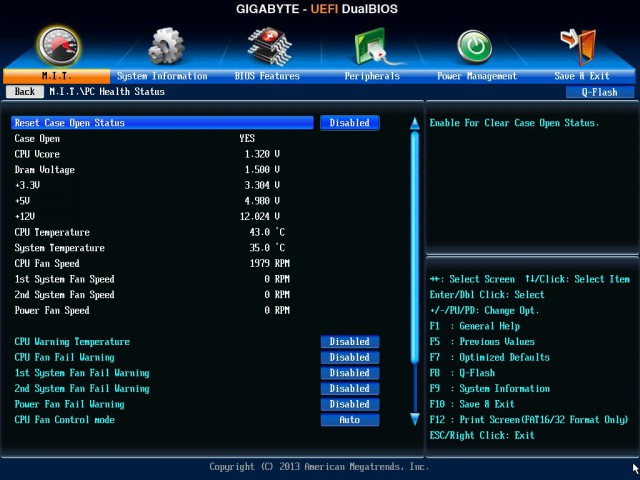Image resolution: width=640 pixels, height=480 pixels.
Task: Change CPU Fan Fail Warning Disabled value
Action: pos(350,357)
